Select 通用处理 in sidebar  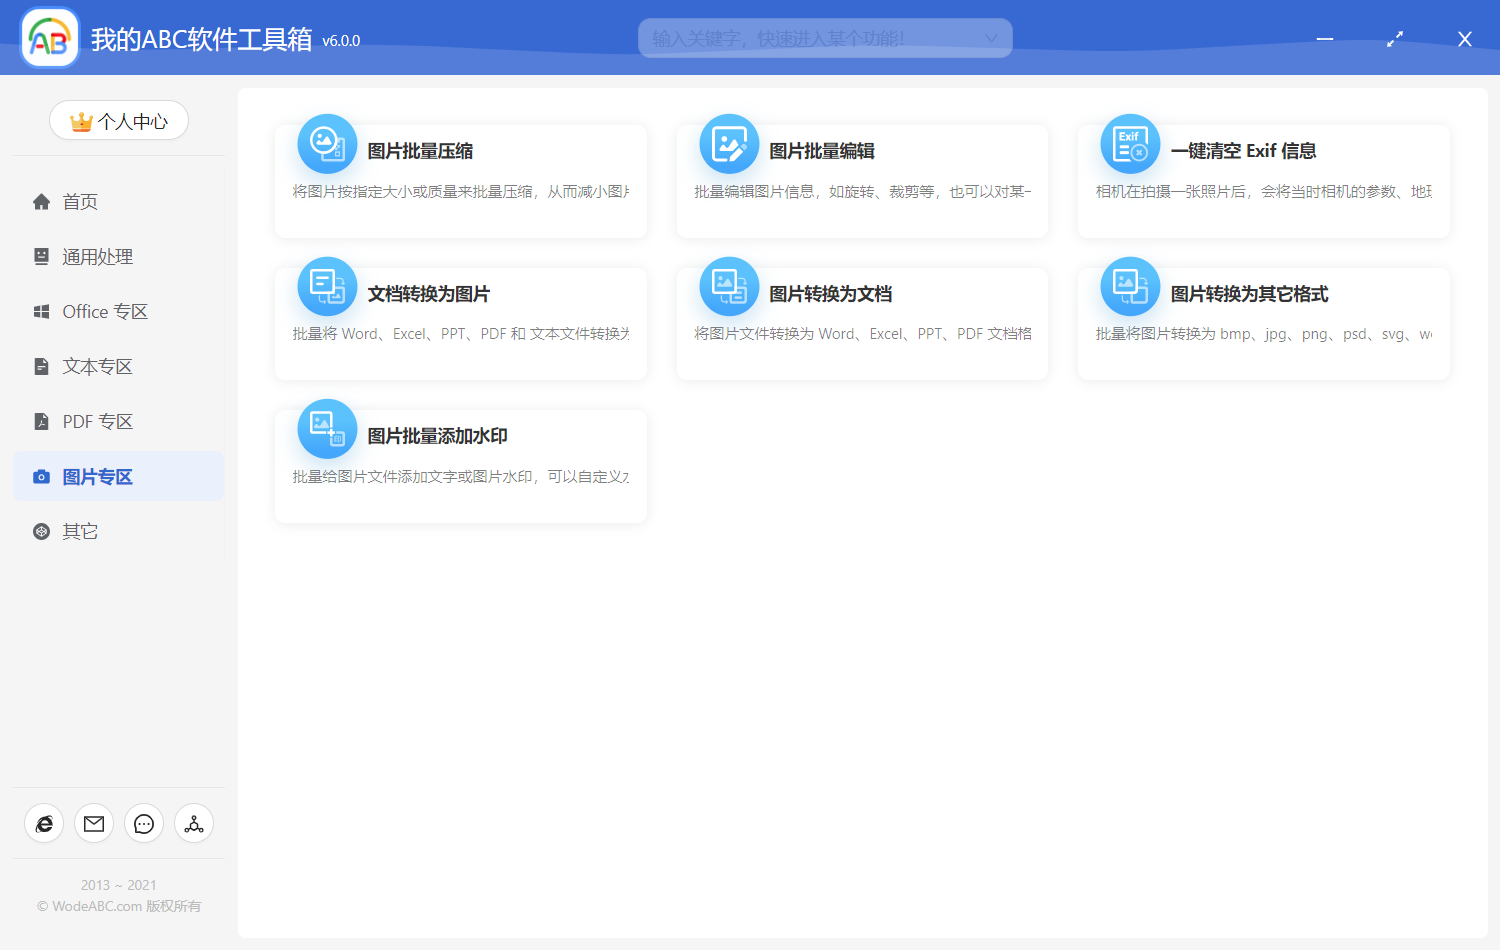click(x=118, y=257)
